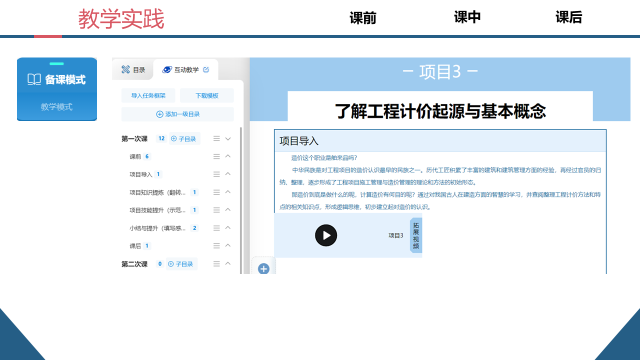Screen dimensions: 640x360
Task: Open drag-handle menu icon for 课后 row
Action: pos(216,246)
